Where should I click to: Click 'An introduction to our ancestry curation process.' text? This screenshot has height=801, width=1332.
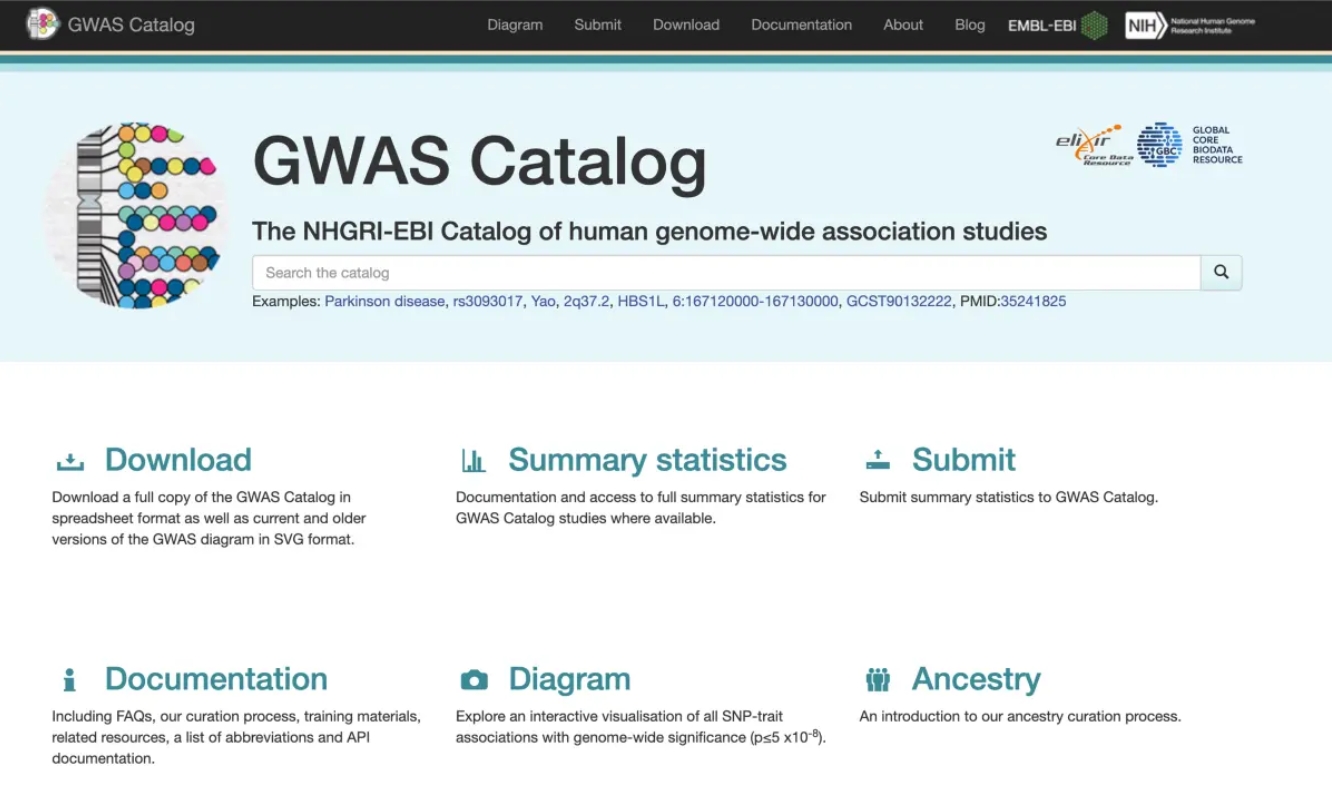coord(1020,716)
